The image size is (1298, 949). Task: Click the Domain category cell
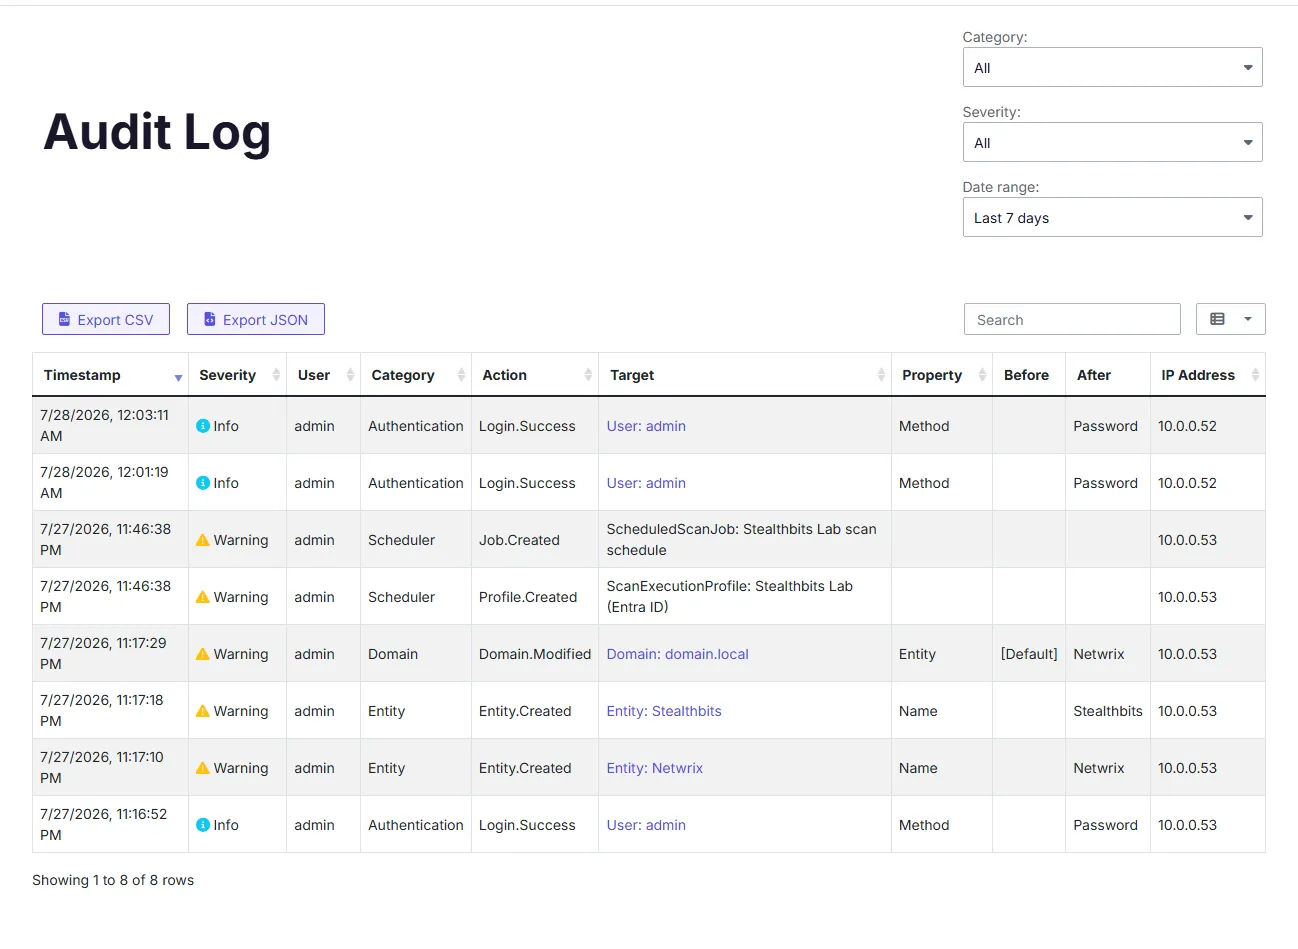(x=415, y=654)
